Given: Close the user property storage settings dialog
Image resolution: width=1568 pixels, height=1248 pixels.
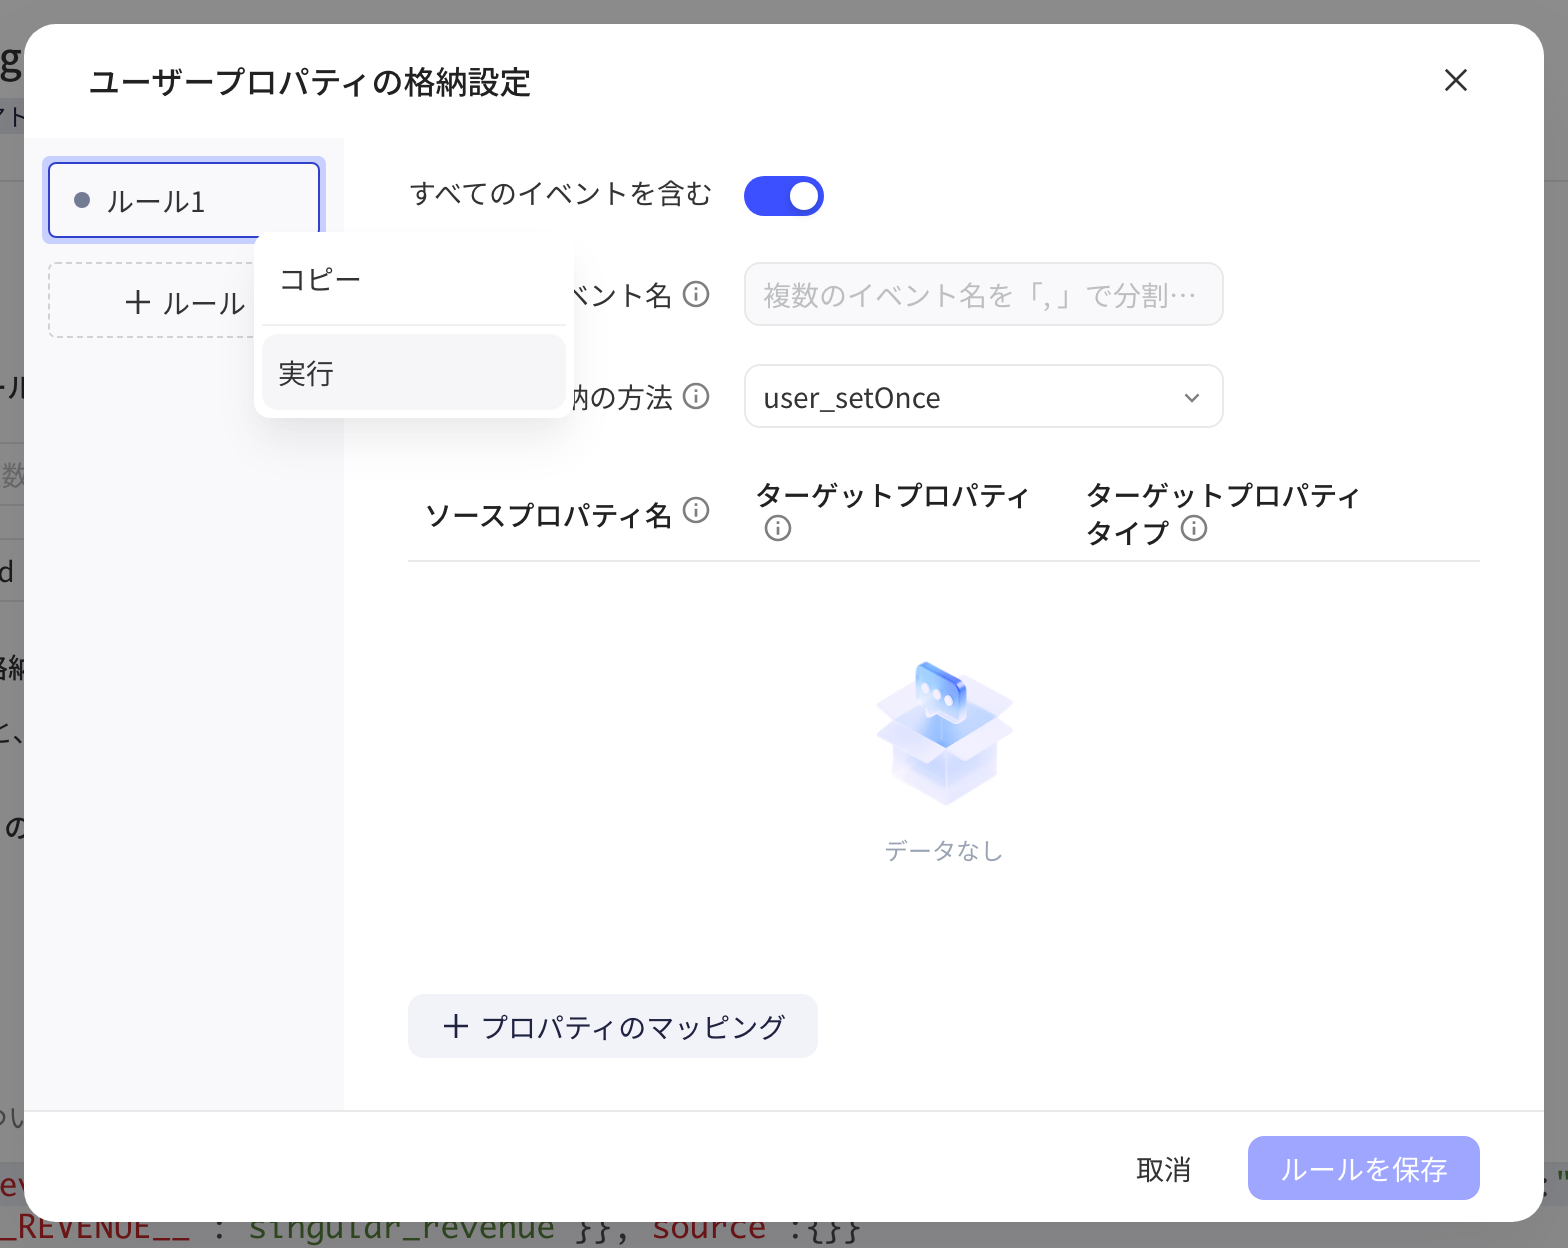Looking at the screenshot, I should click(1455, 80).
